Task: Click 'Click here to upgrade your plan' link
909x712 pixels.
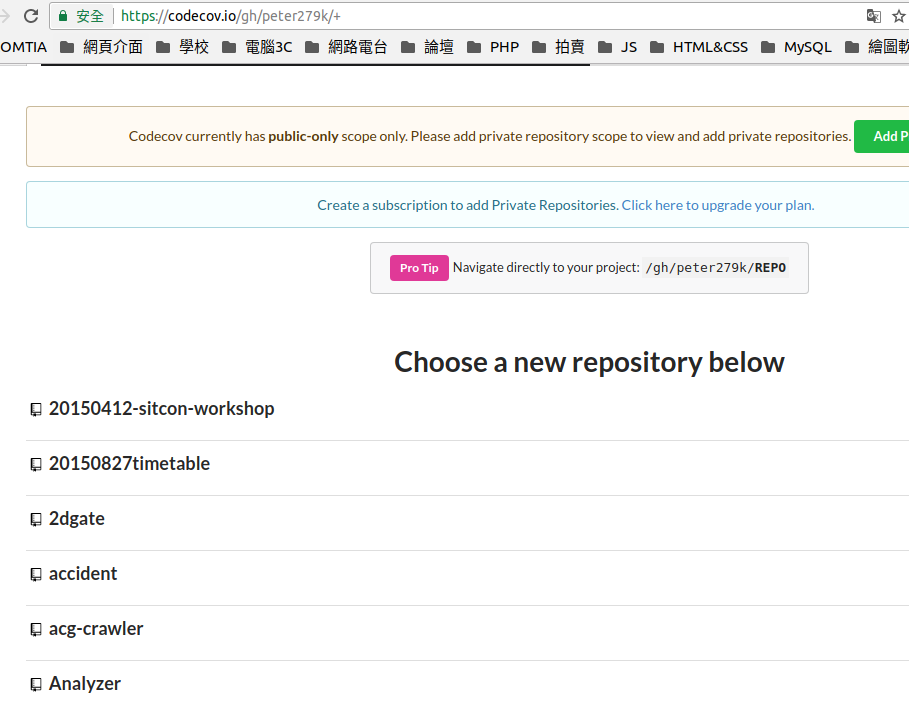Action: click(x=718, y=205)
